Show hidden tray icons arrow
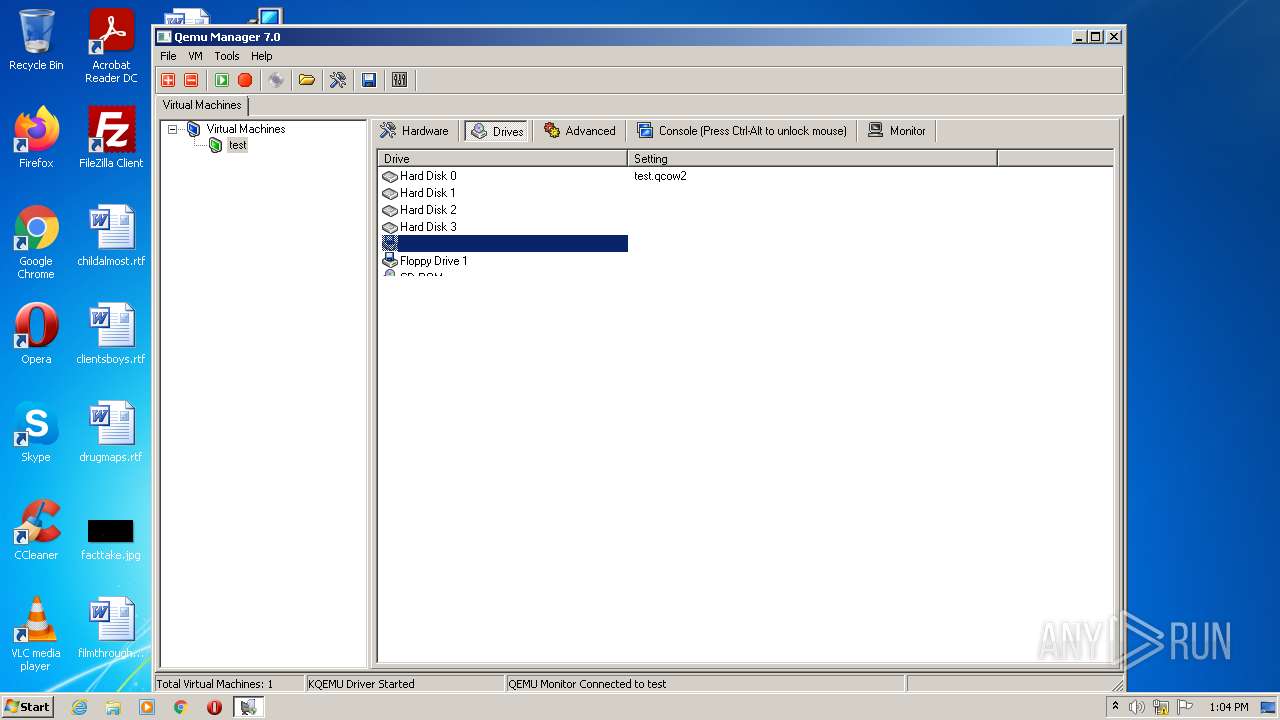Viewport: 1280px width, 720px height. point(1115,706)
